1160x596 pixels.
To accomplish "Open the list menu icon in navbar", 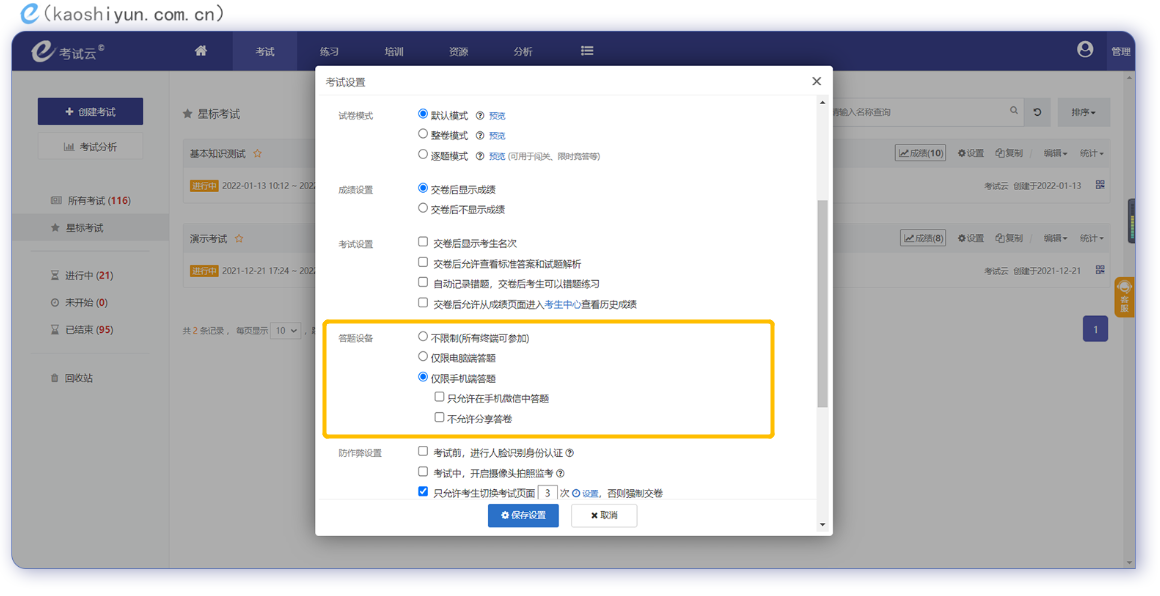I will (587, 51).
